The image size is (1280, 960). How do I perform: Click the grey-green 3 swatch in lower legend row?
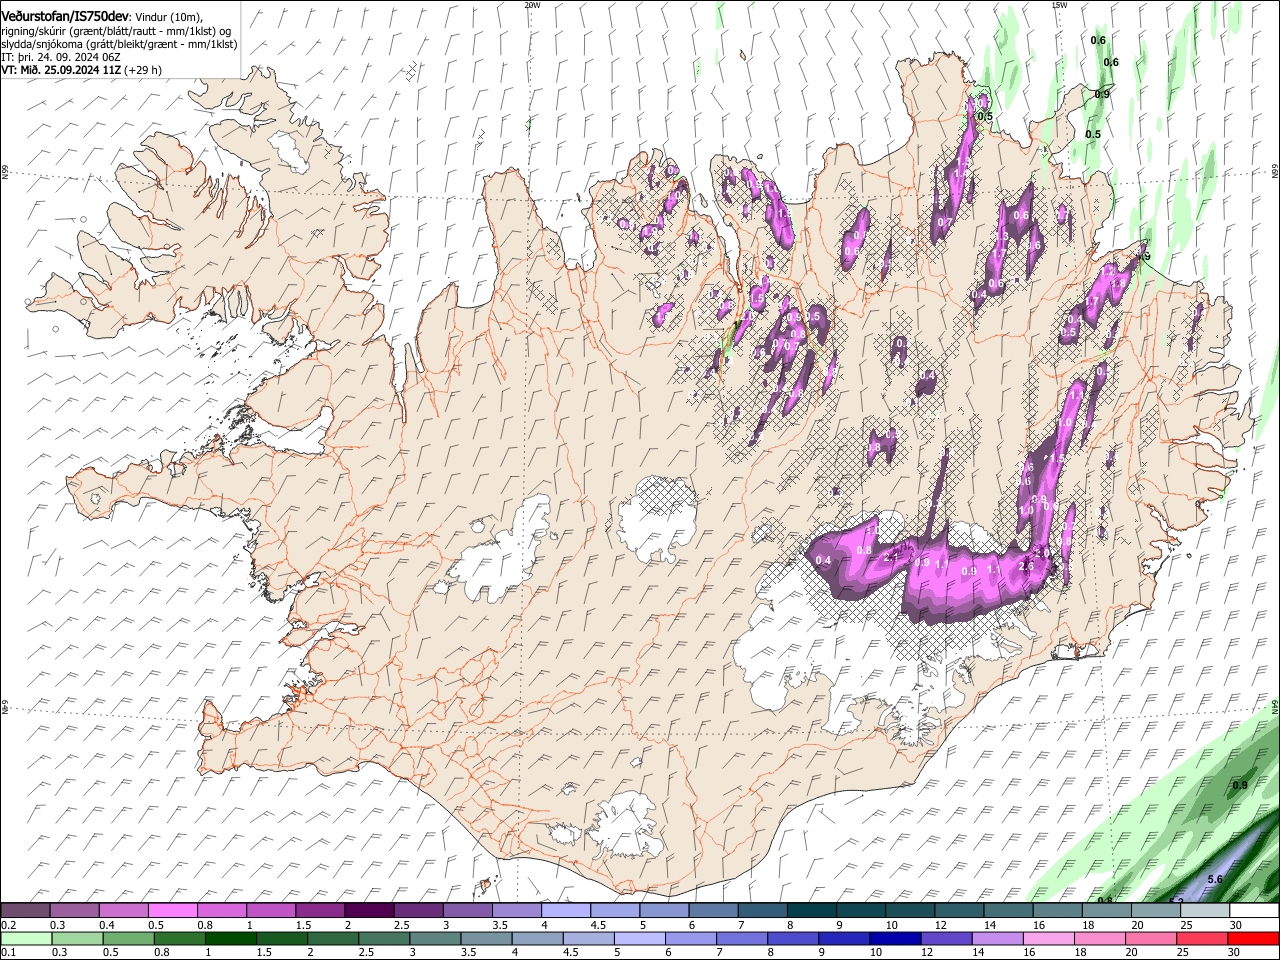coord(435,939)
